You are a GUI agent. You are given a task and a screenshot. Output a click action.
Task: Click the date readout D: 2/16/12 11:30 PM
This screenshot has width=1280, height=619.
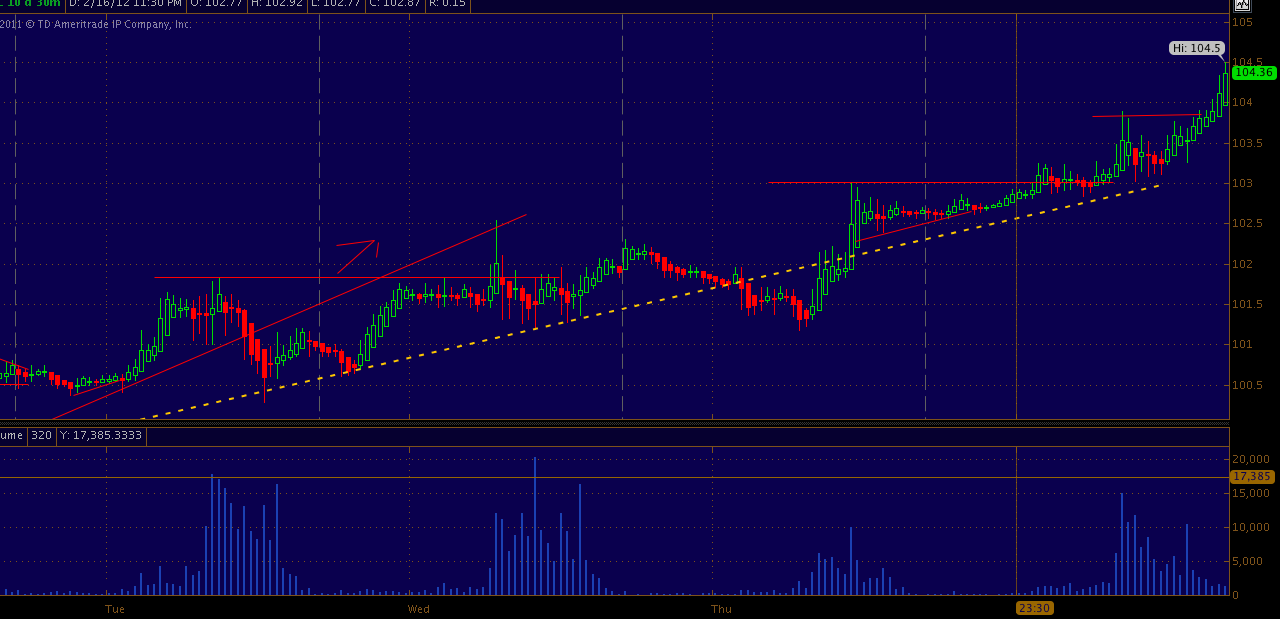coord(126,4)
